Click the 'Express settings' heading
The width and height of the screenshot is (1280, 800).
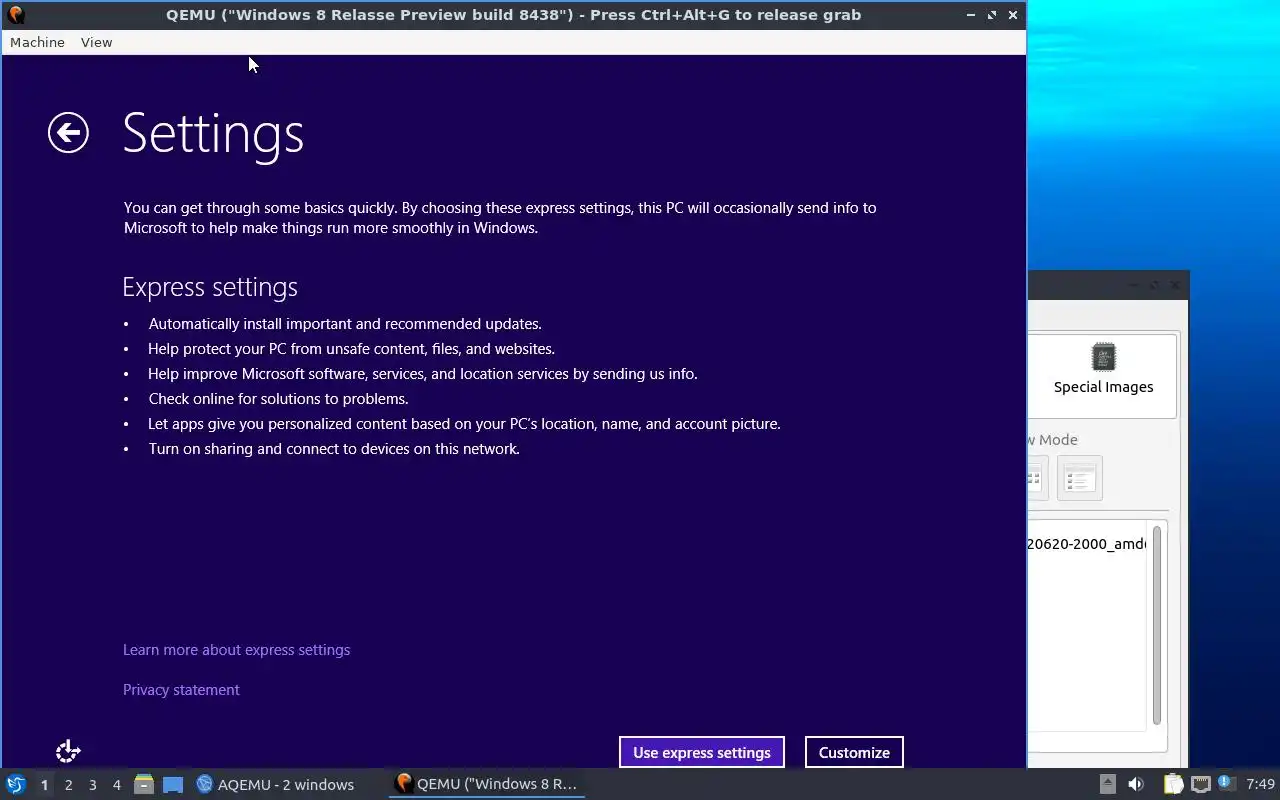click(x=210, y=287)
